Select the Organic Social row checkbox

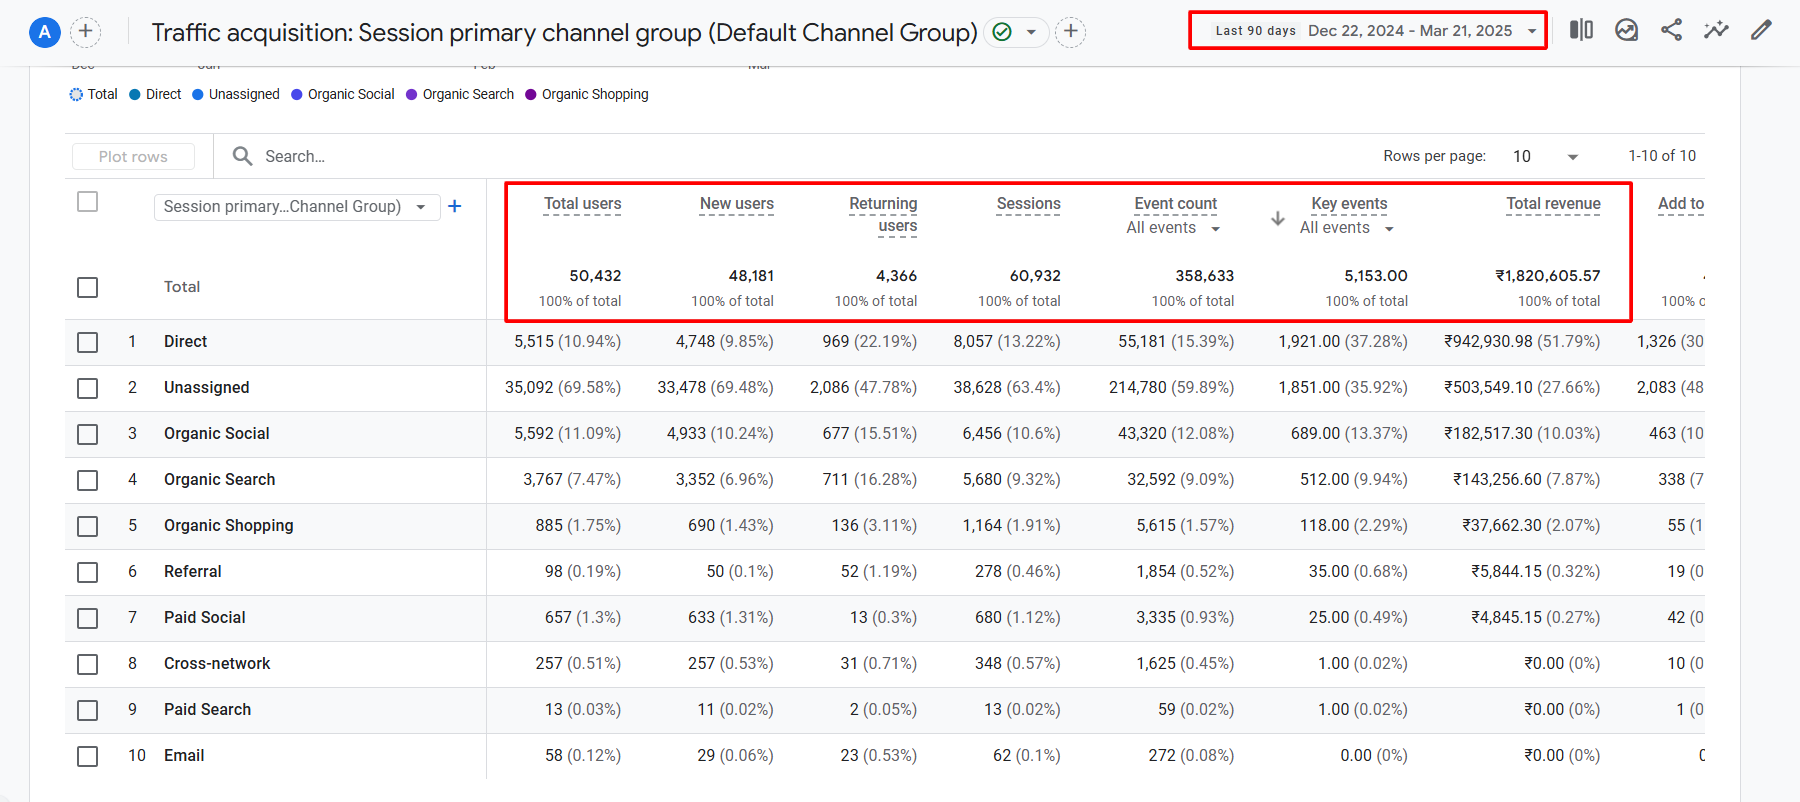click(x=88, y=434)
